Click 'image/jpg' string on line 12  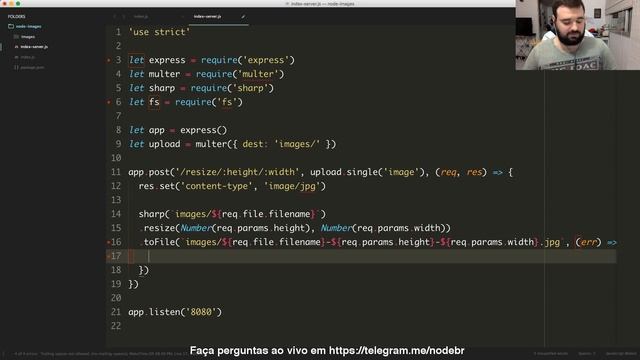point(292,186)
